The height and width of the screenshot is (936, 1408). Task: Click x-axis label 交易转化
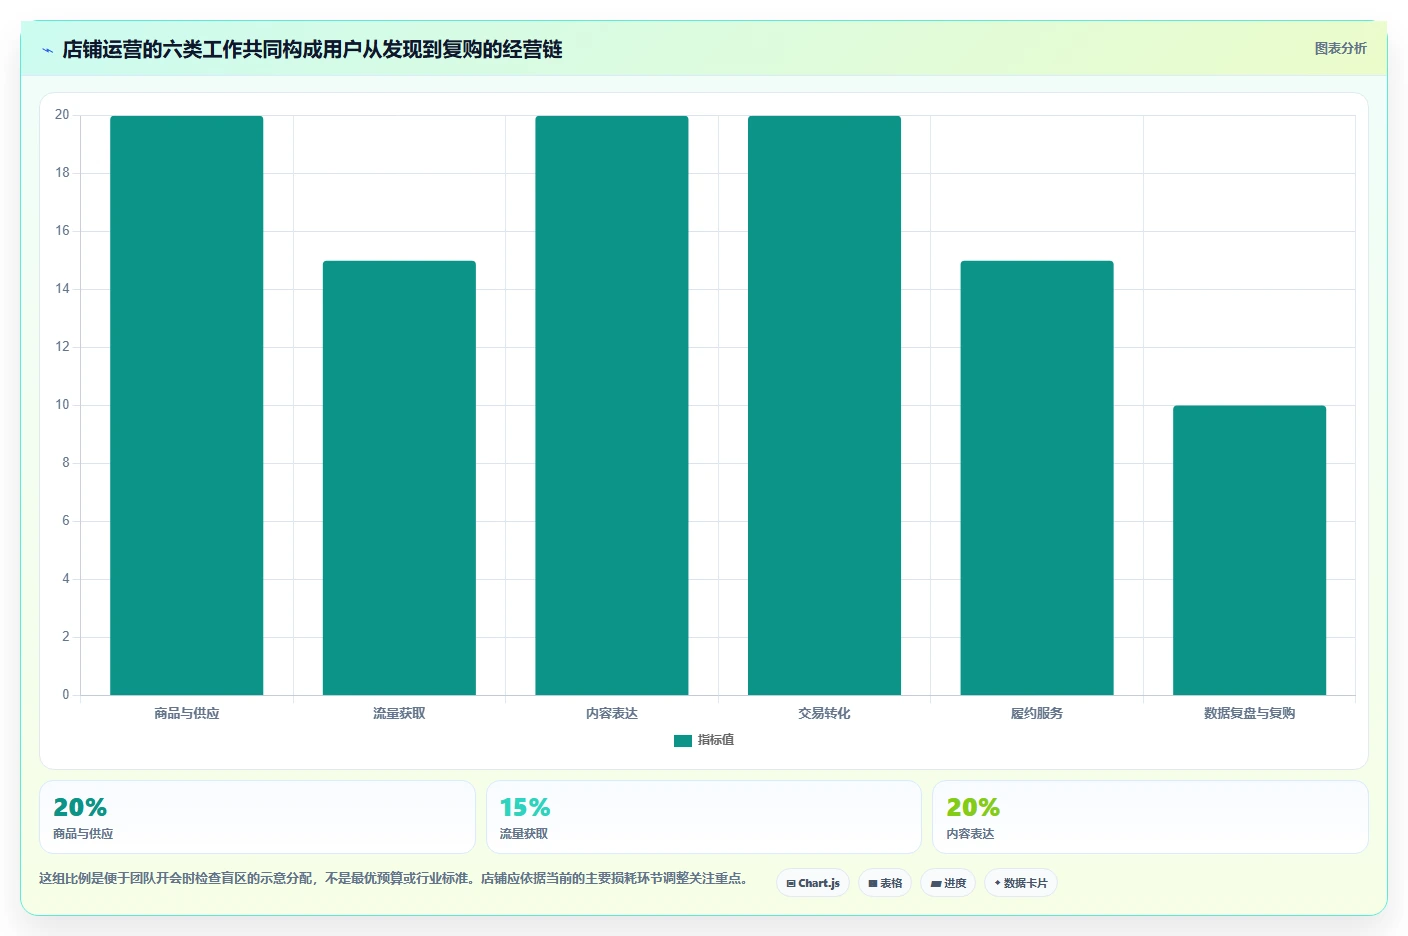(x=824, y=713)
